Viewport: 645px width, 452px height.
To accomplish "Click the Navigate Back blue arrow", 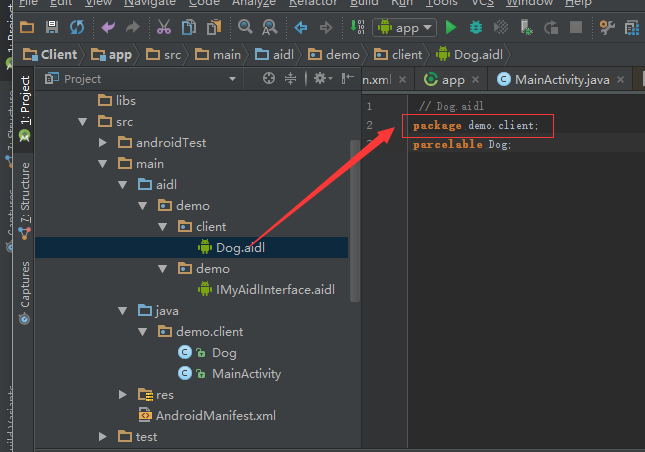I will coord(301,28).
